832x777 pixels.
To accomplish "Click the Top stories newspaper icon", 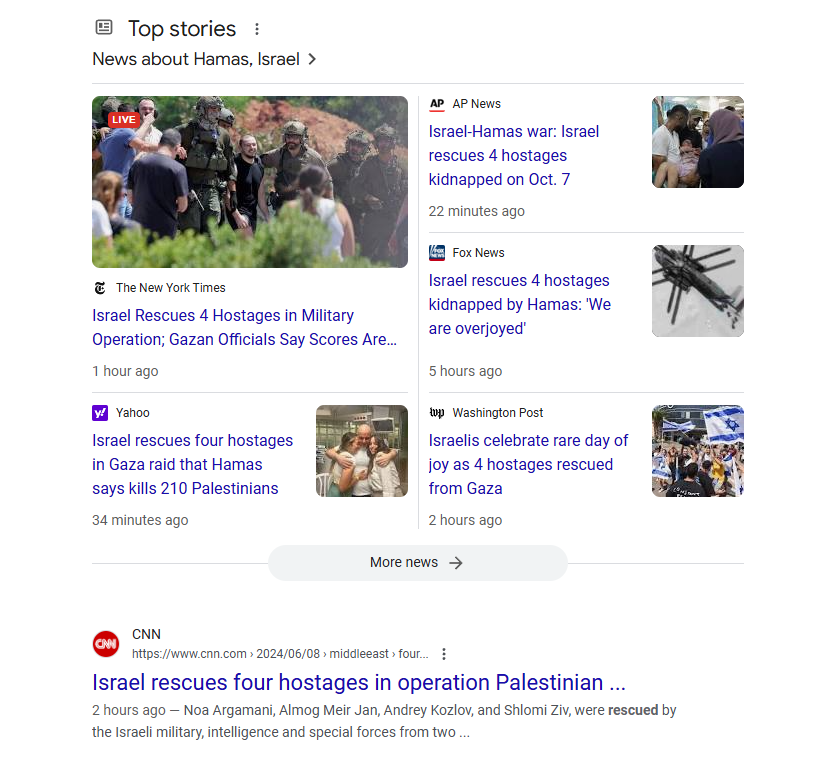I will [104, 27].
